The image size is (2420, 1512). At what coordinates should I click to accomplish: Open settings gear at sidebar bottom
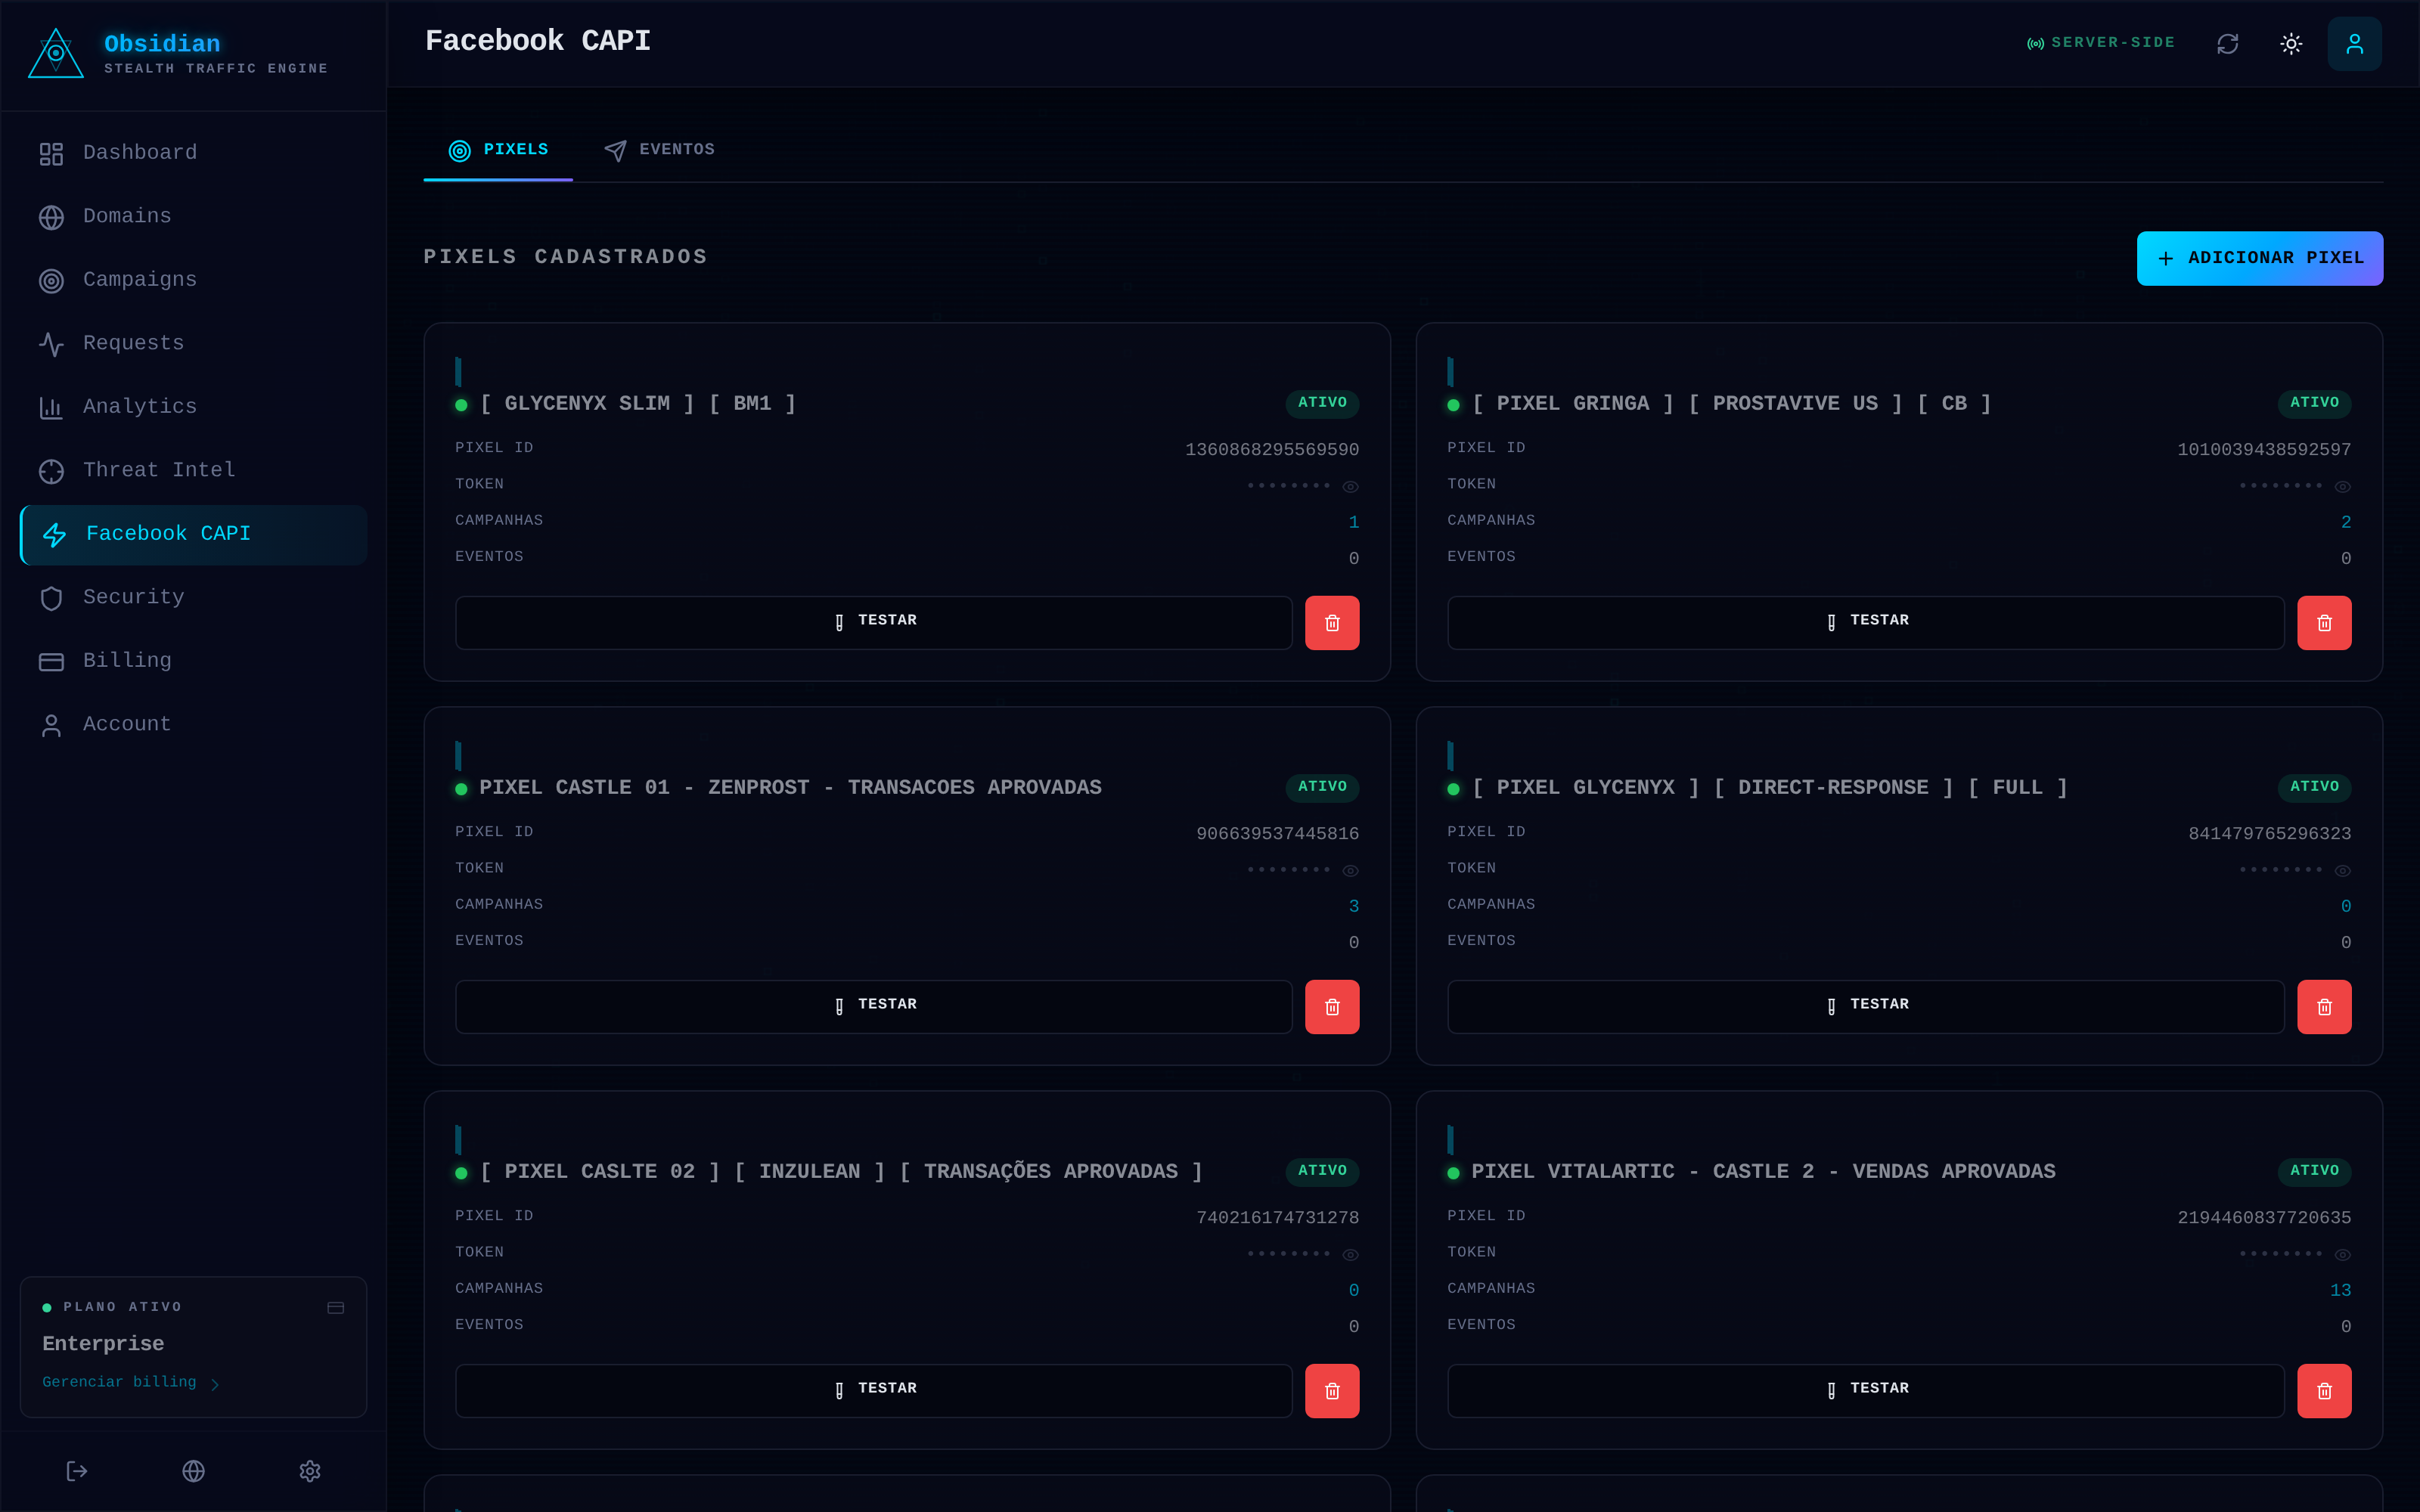coord(310,1471)
